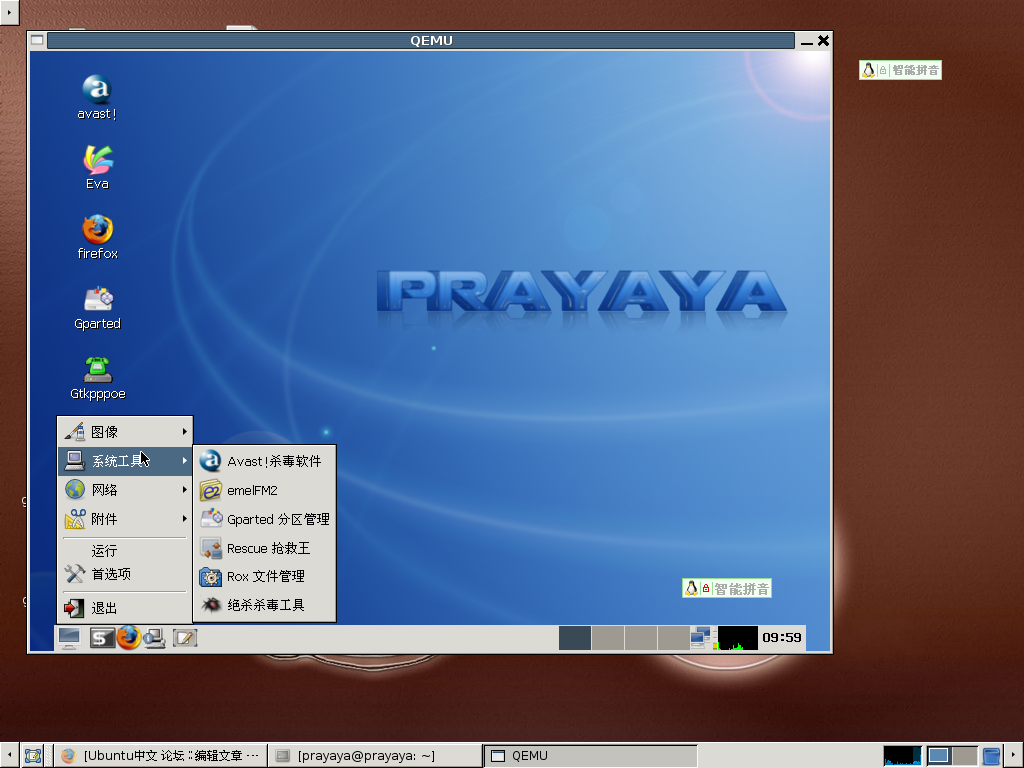Open the network computer launcher in guest panel
The image size is (1024, 768).
(x=155, y=638)
